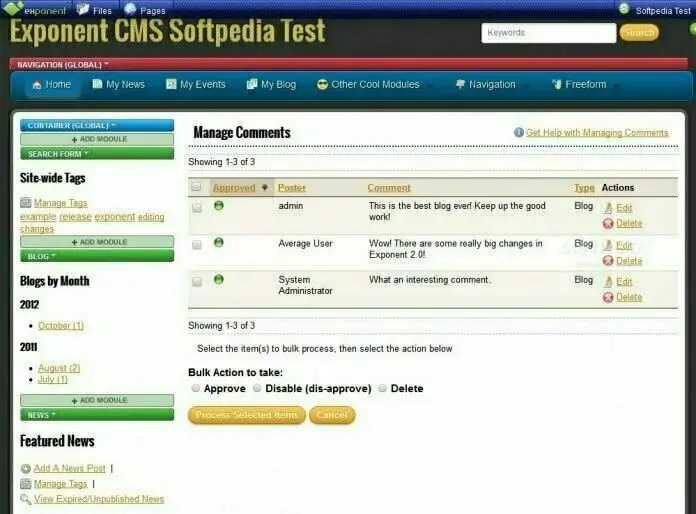Click the red delete icon for Average User's comment

pyautogui.click(x=608, y=261)
